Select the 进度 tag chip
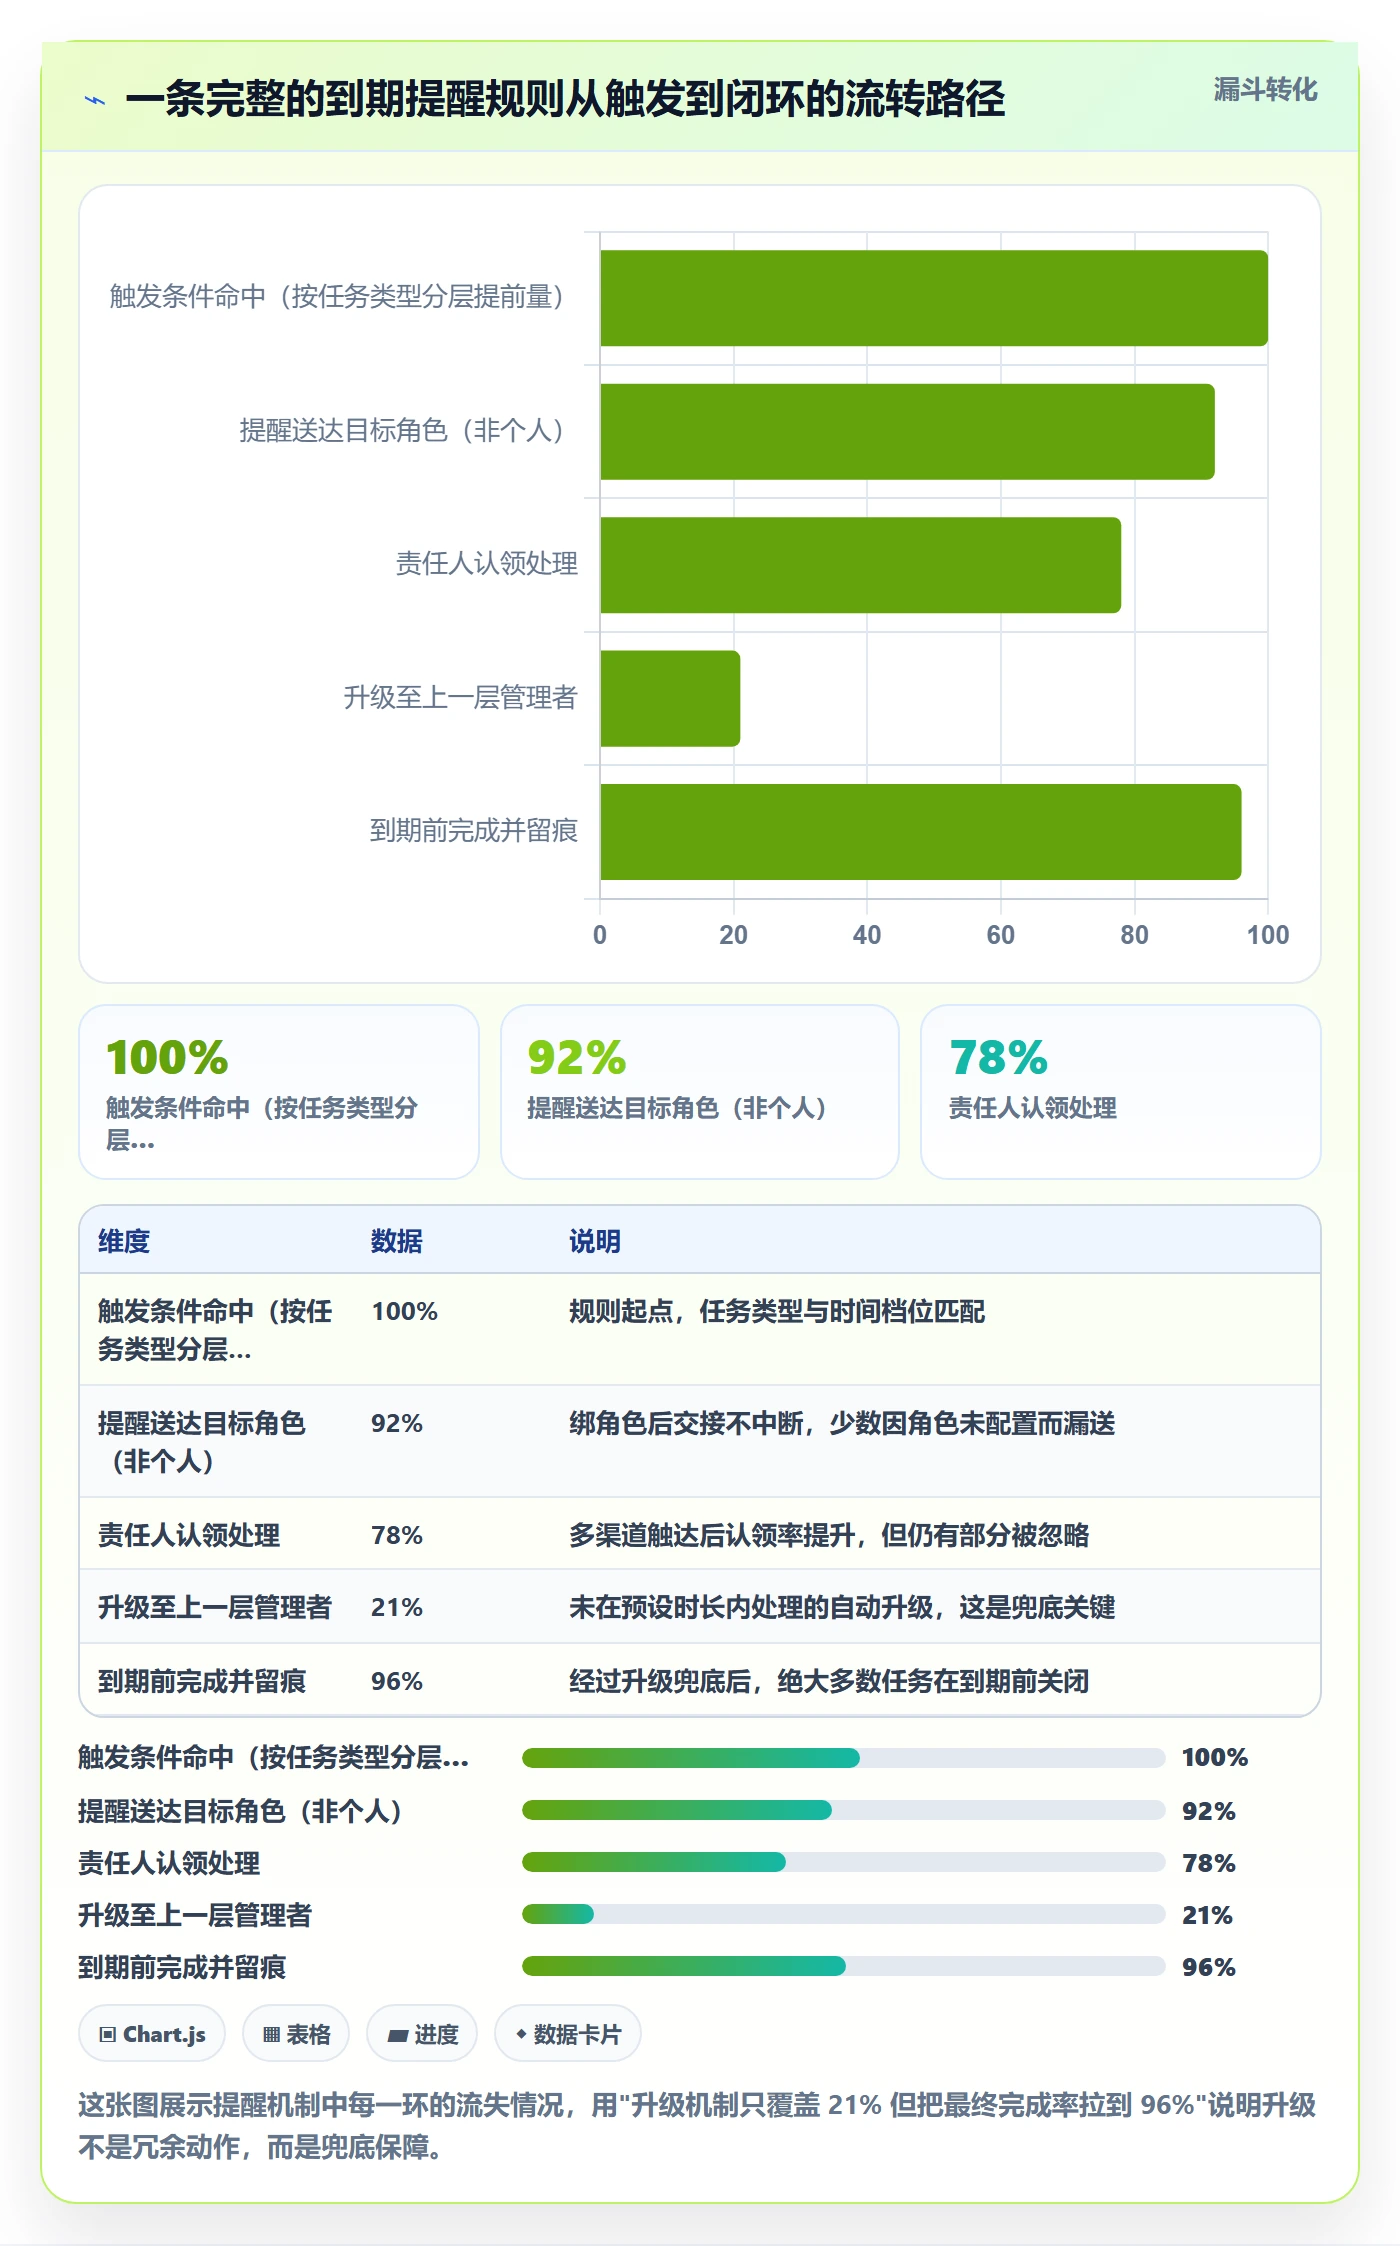The image size is (1400, 2246). click(x=422, y=2034)
